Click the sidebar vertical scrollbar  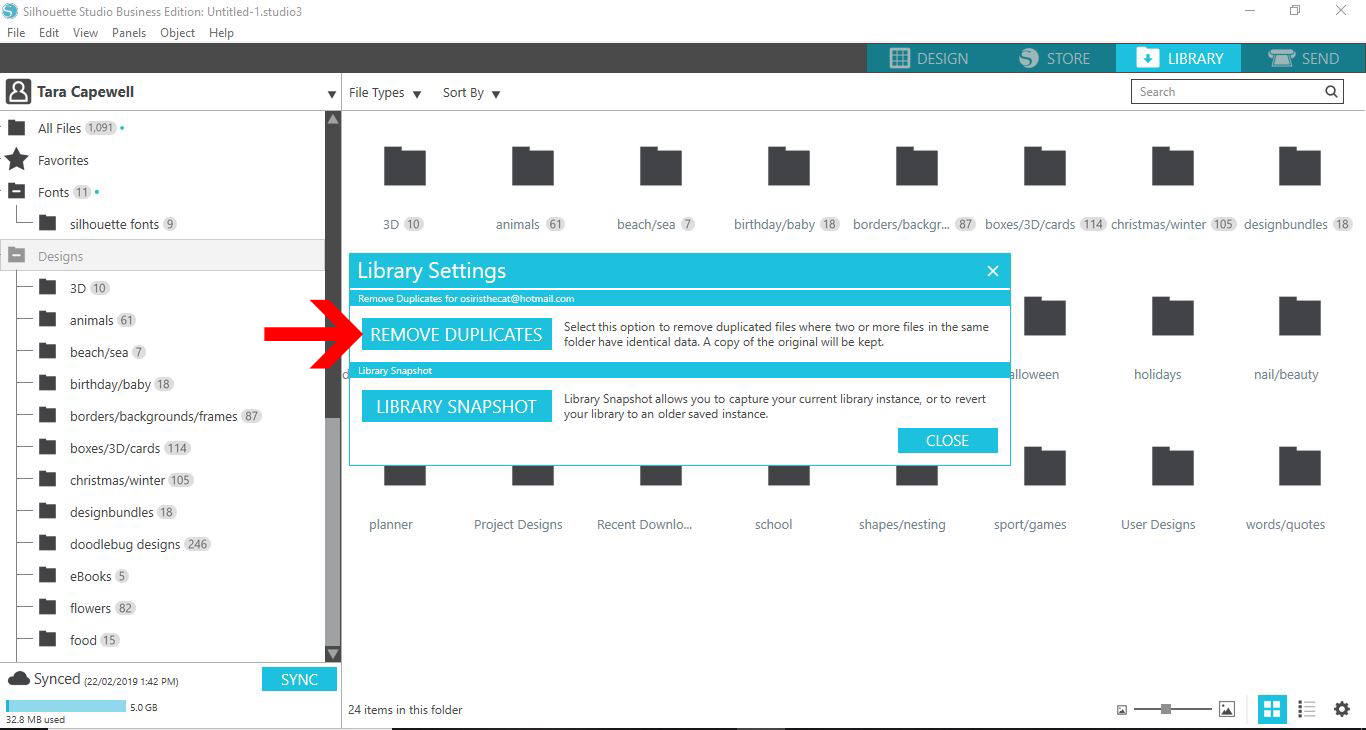coord(333,387)
